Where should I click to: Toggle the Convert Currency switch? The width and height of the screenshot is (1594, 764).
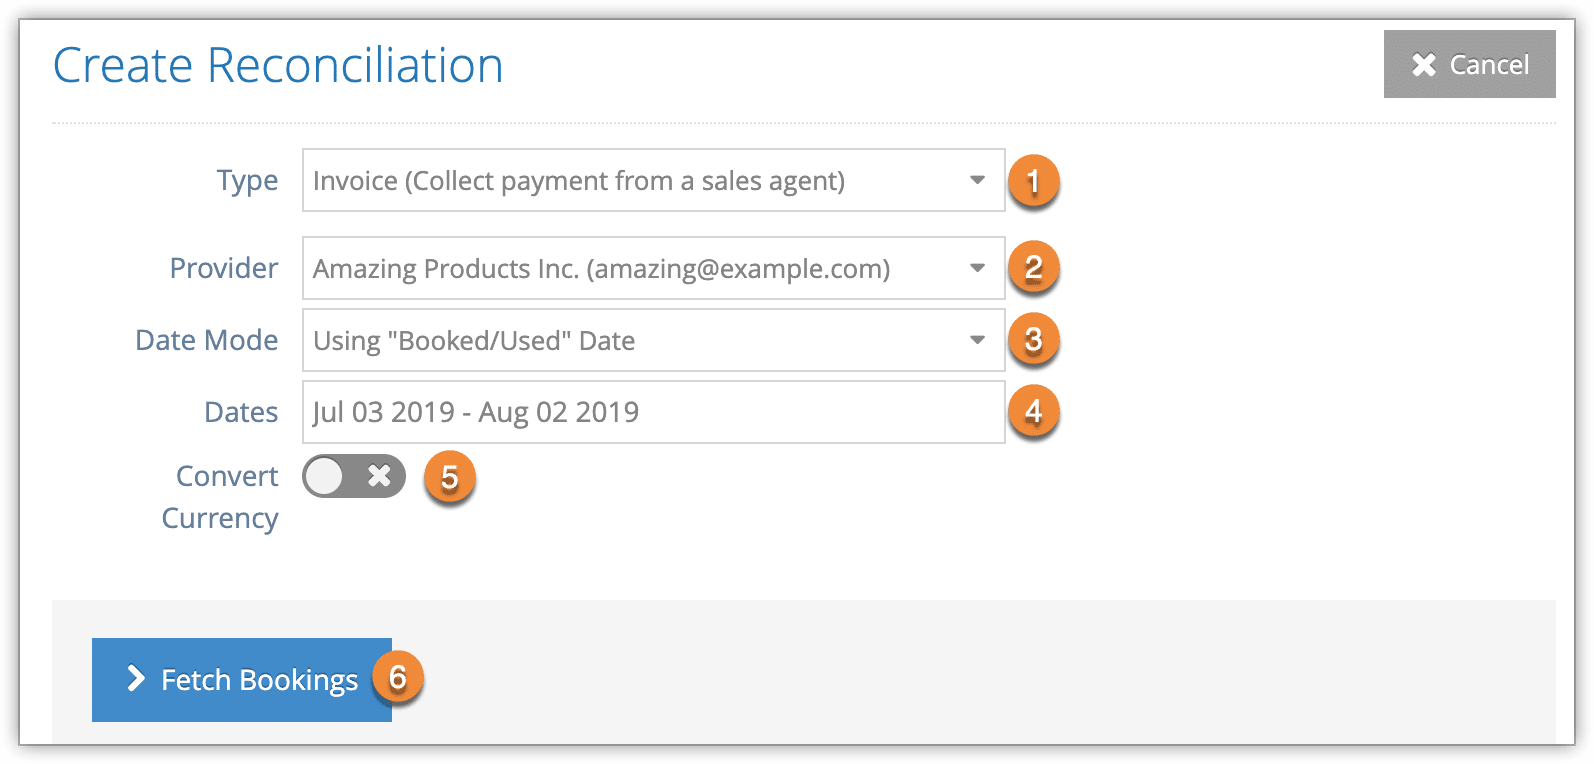click(x=354, y=476)
